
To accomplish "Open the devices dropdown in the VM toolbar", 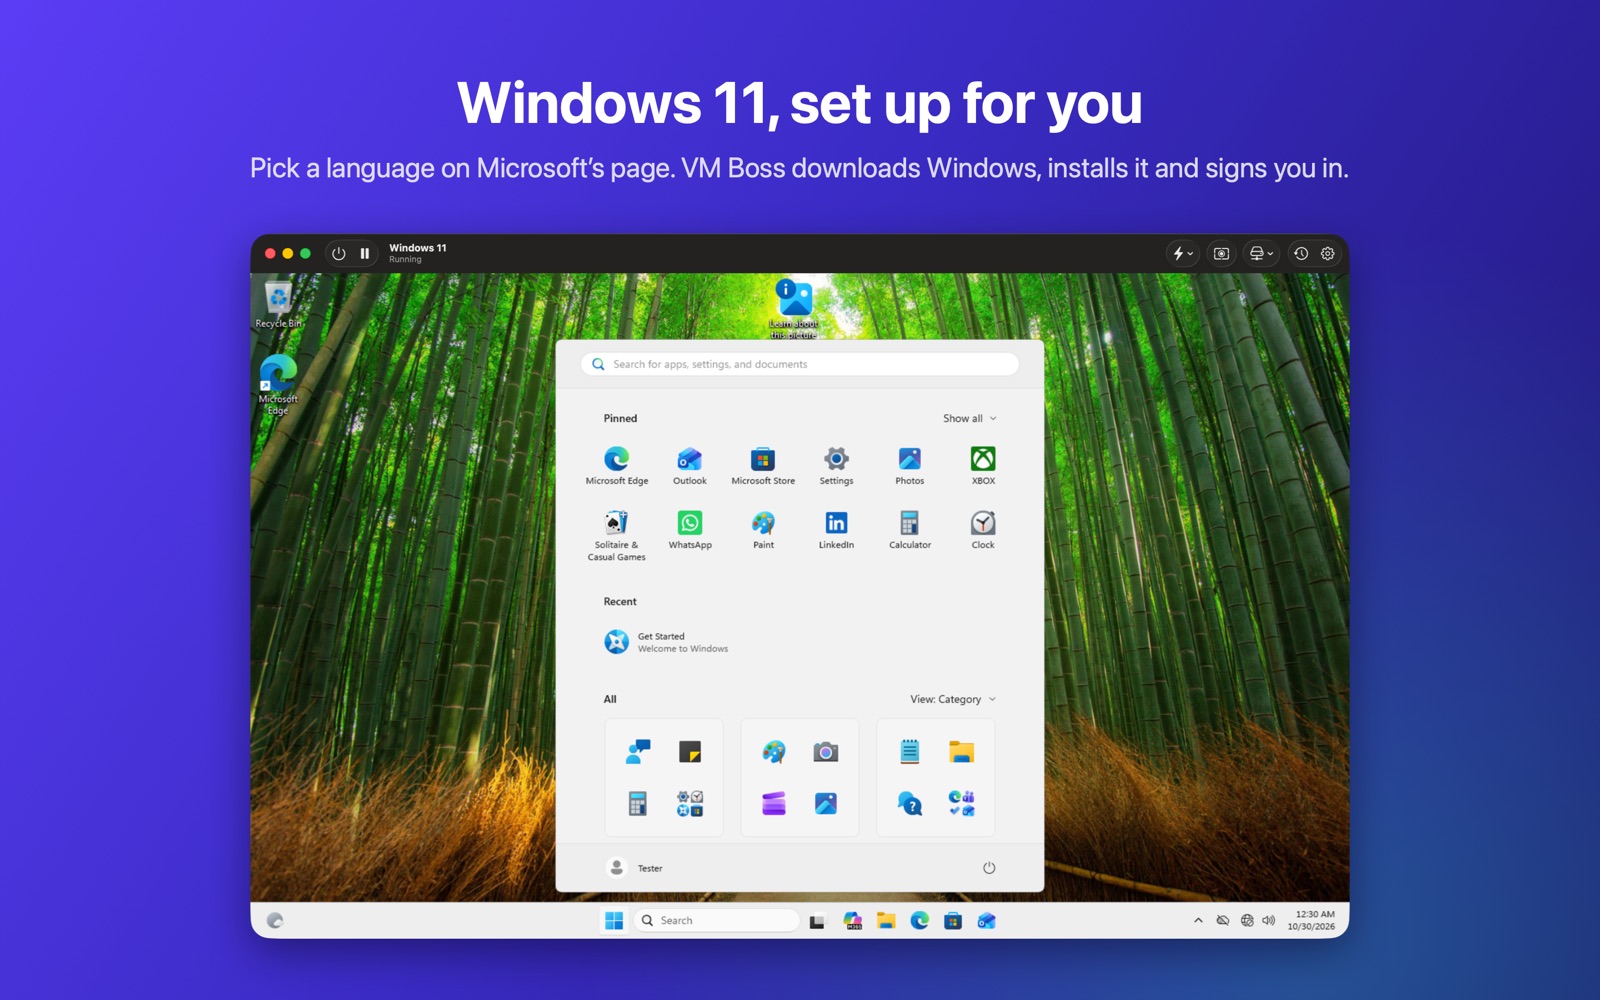I will tap(1261, 254).
